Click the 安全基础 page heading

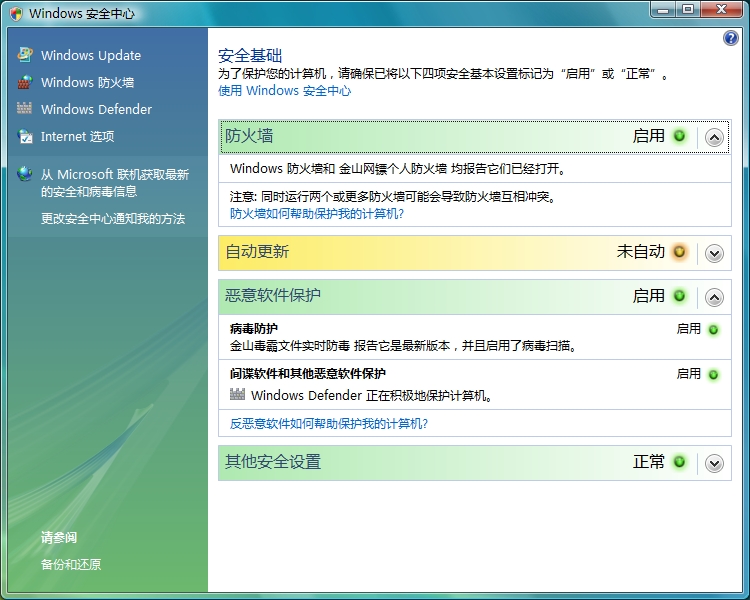(250, 56)
